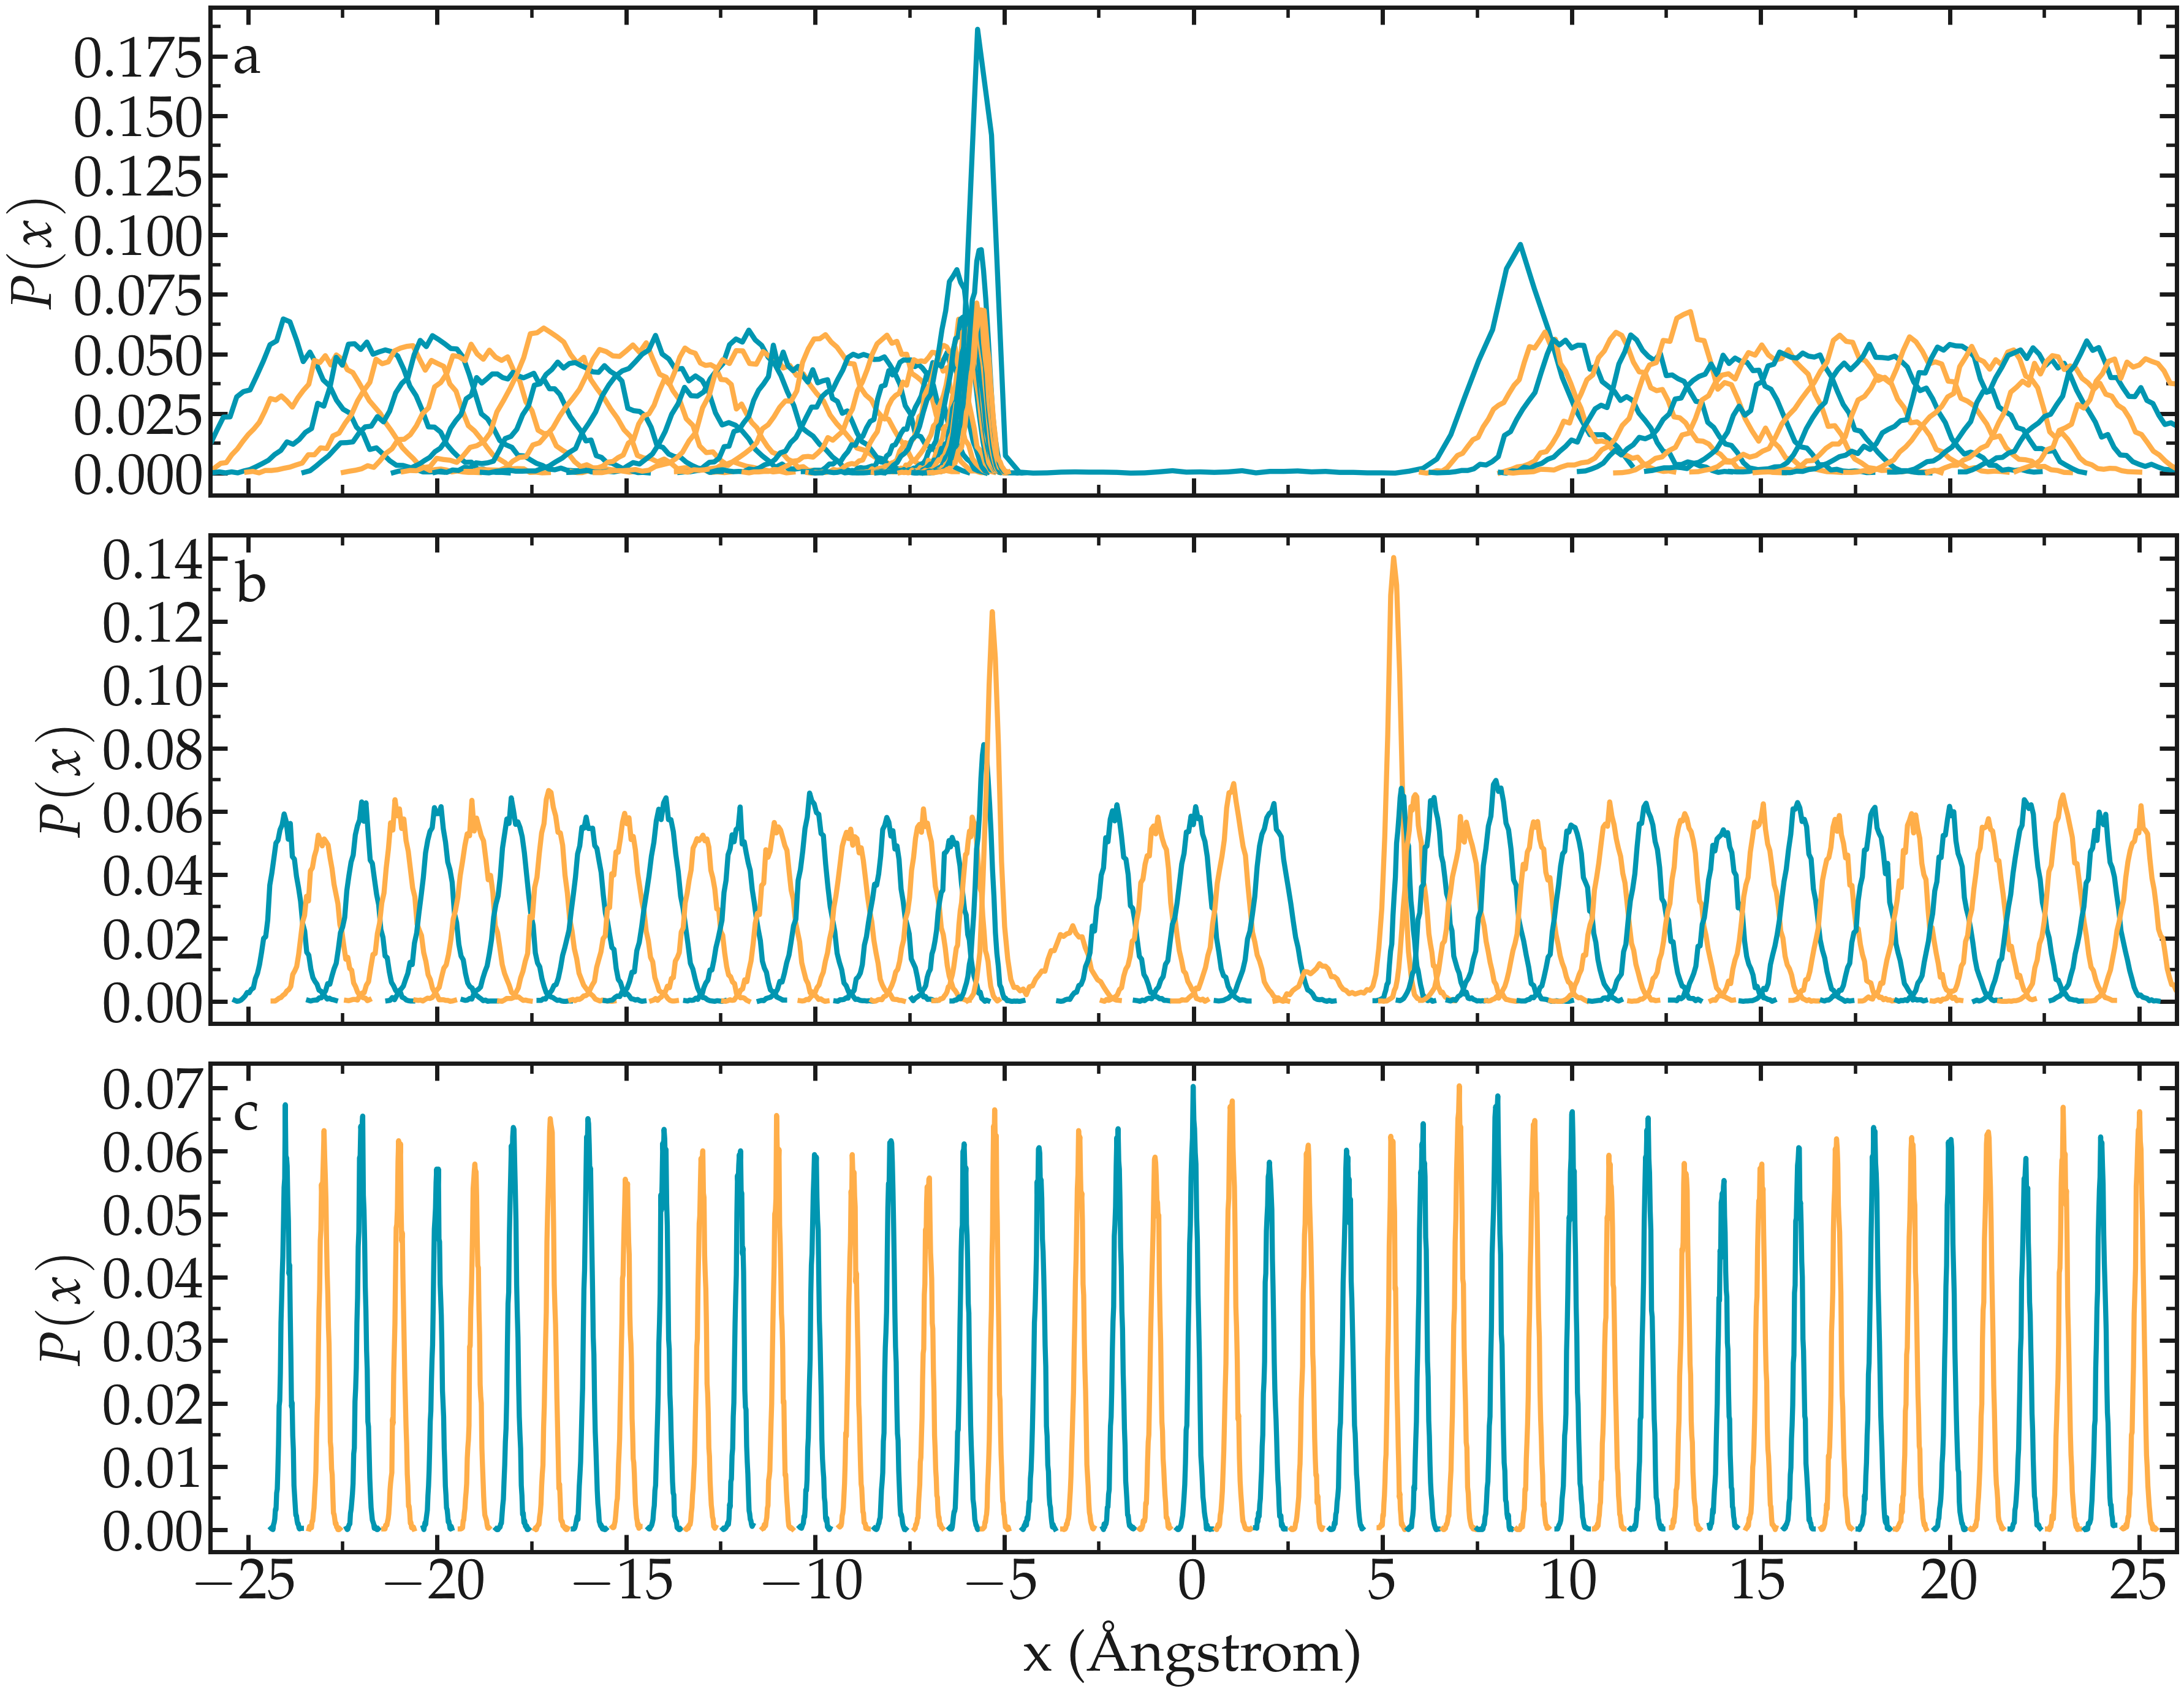Click the panel label 'c'

pyautogui.click(x=245, y=1114)
